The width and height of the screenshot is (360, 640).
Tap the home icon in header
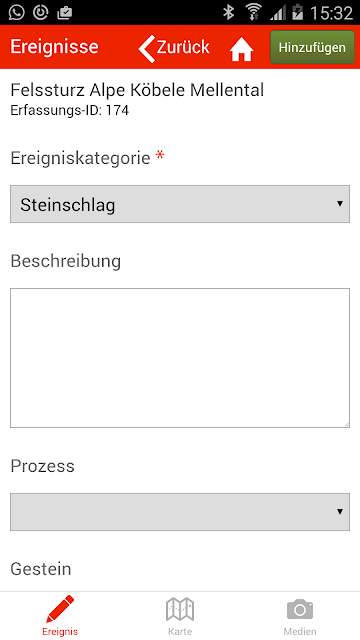pyautogui.click(x=241, y=51)
